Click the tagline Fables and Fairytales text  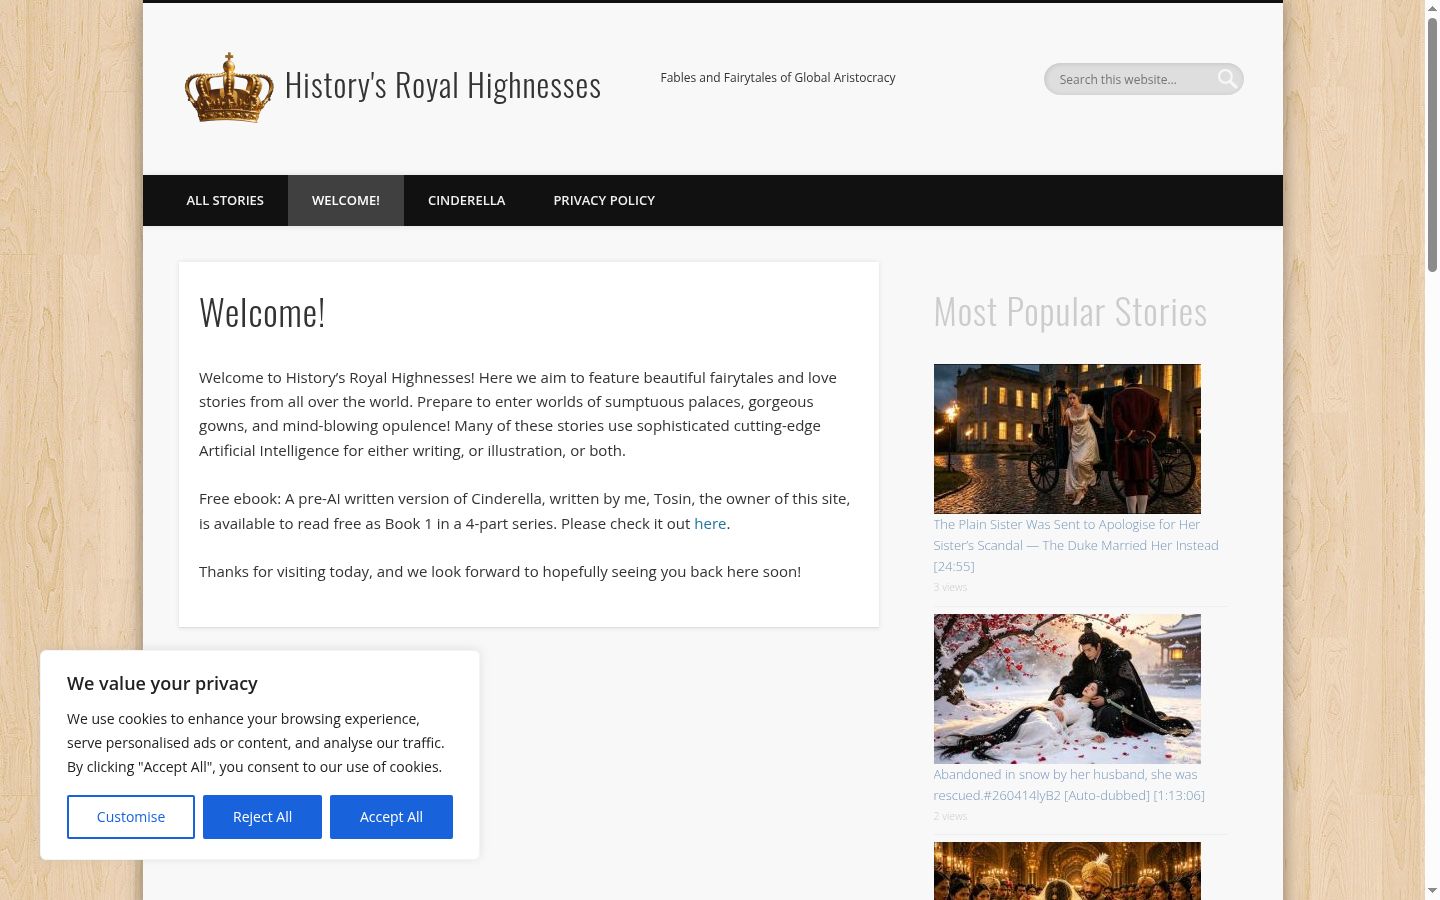778,78
